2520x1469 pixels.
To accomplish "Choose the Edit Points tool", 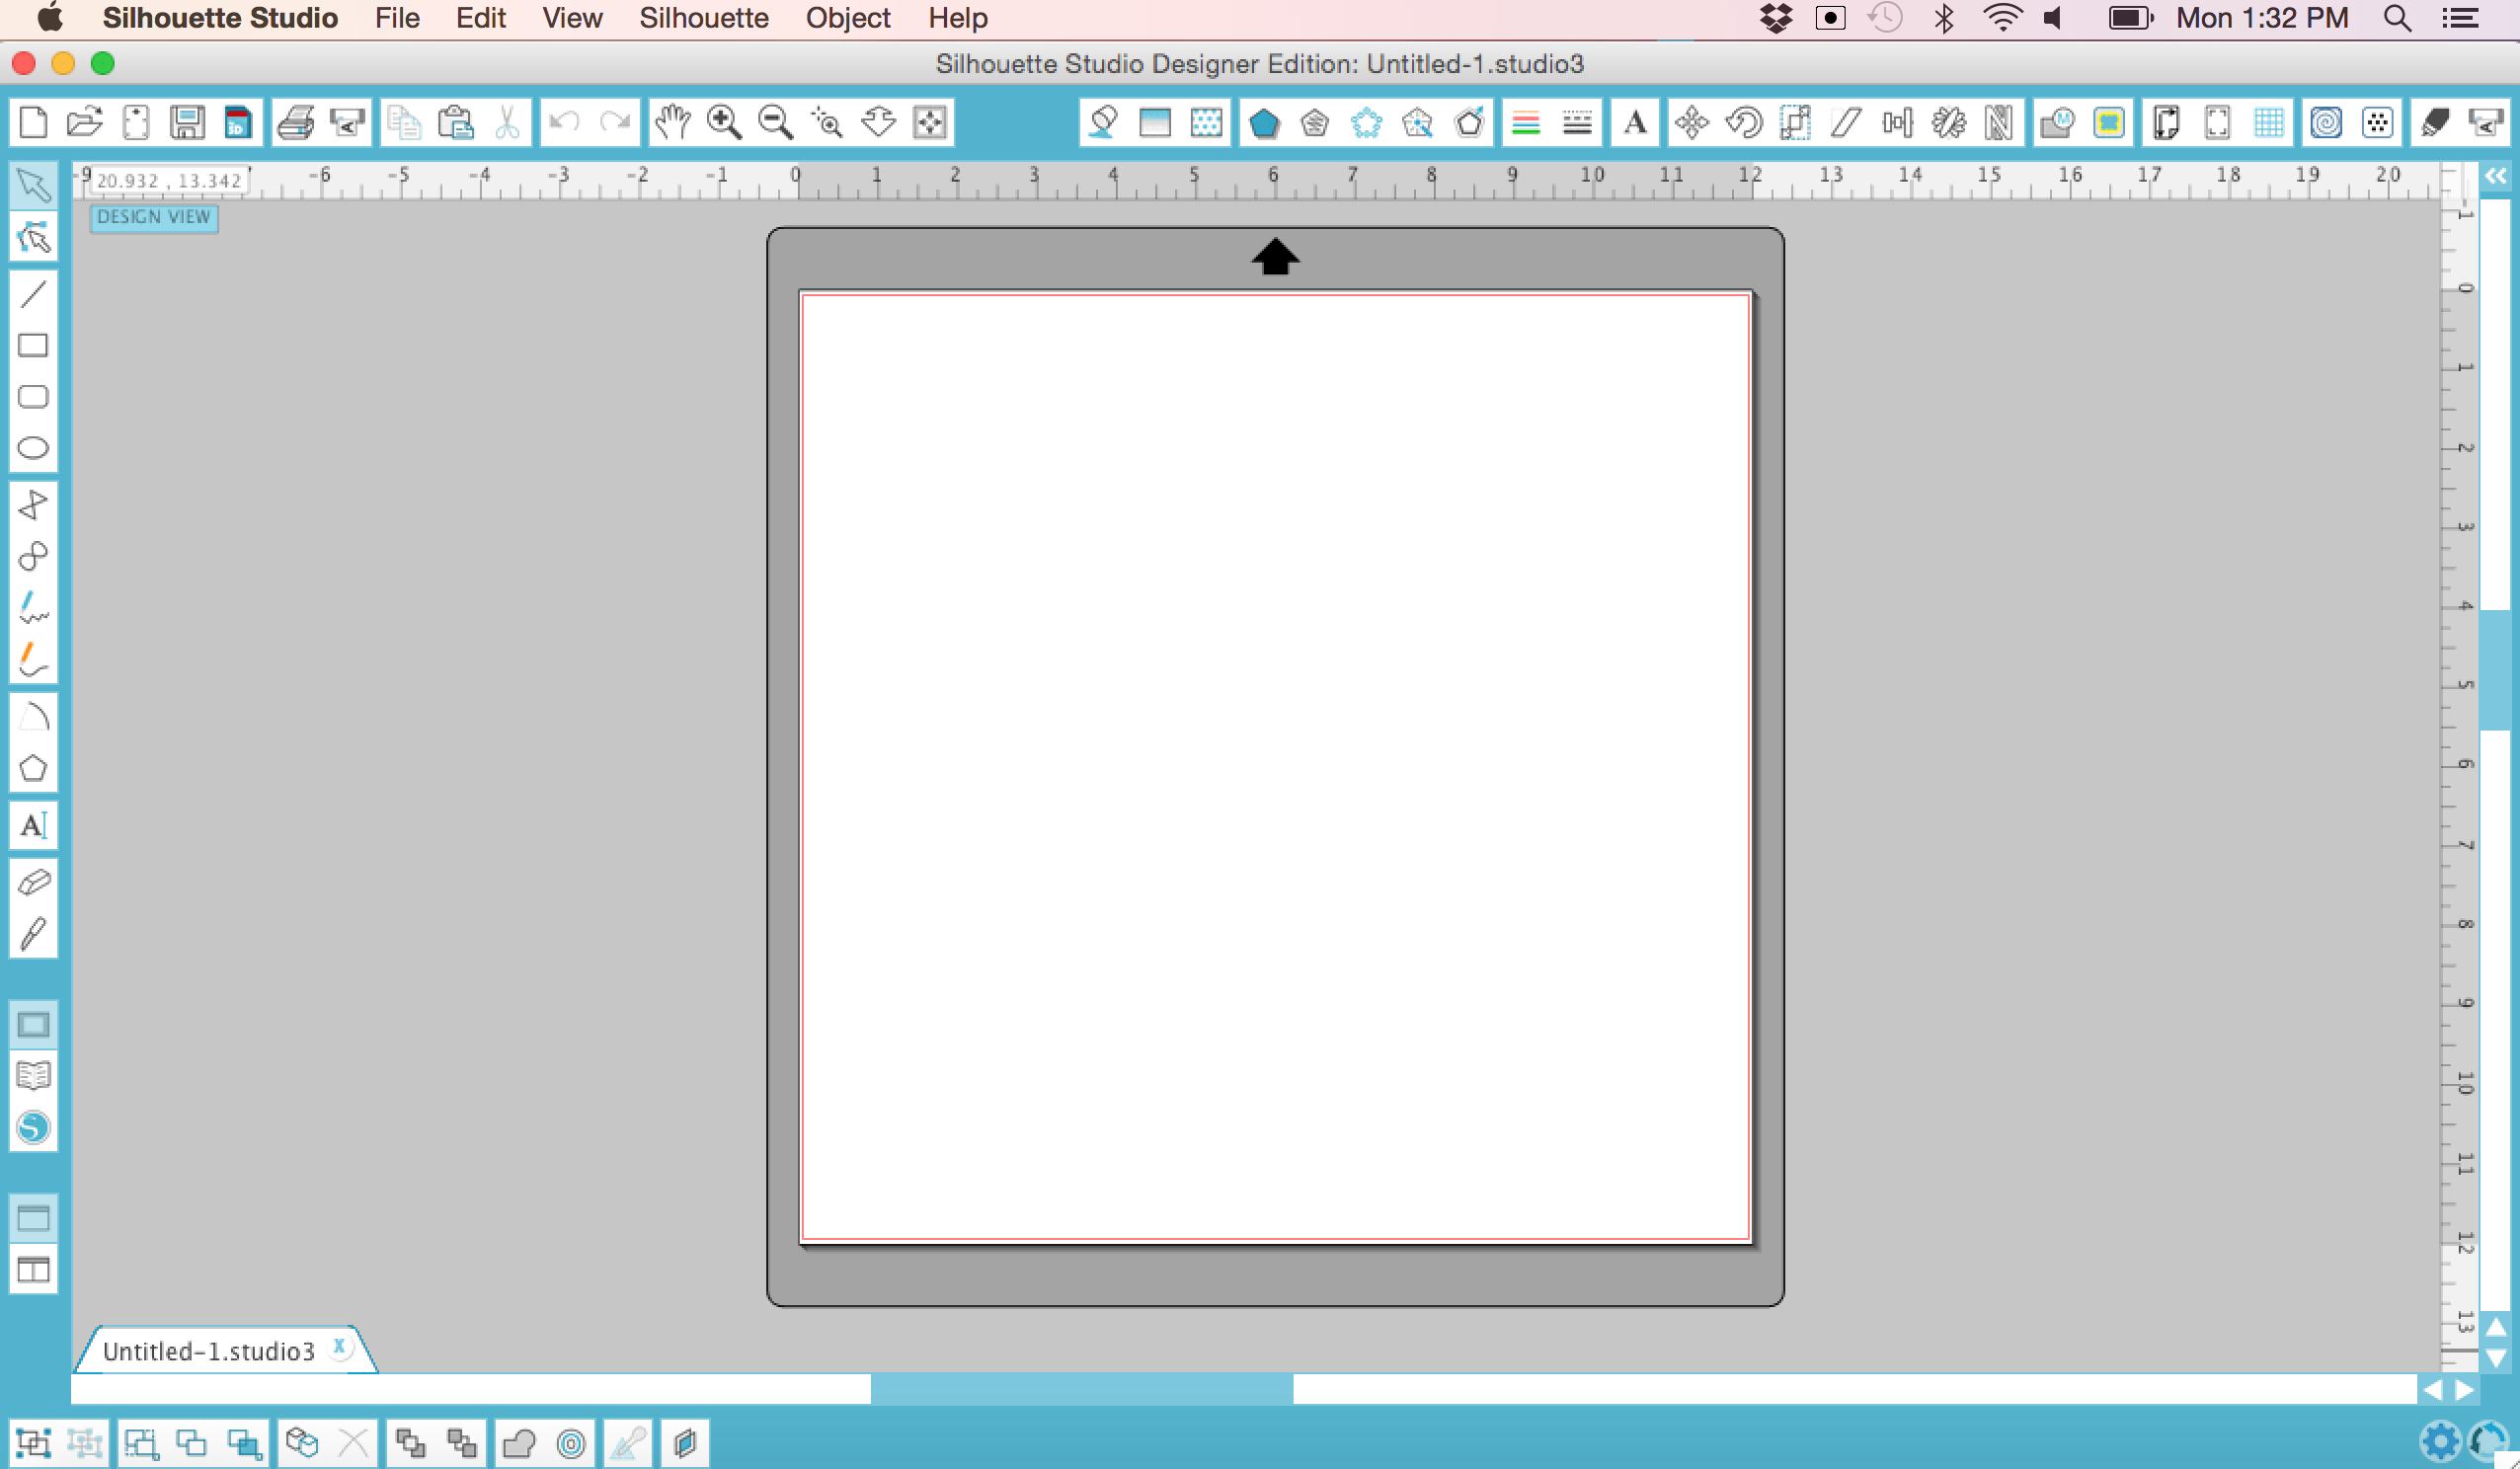I will [33, 238].
